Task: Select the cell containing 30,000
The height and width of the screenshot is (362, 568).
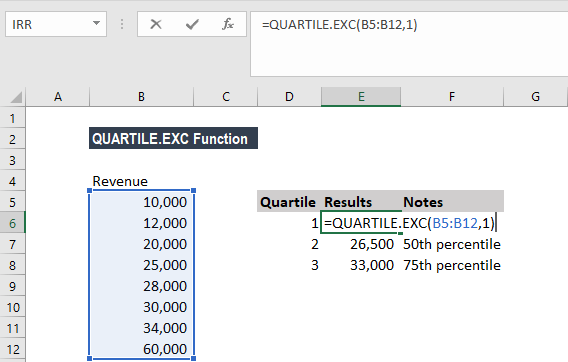Action: (x=141, y=307)
